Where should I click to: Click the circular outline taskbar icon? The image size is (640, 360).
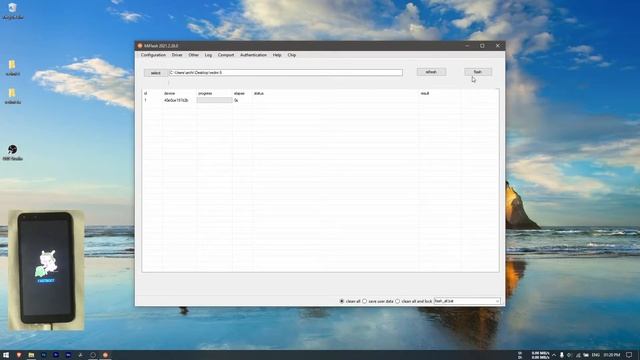93,355
